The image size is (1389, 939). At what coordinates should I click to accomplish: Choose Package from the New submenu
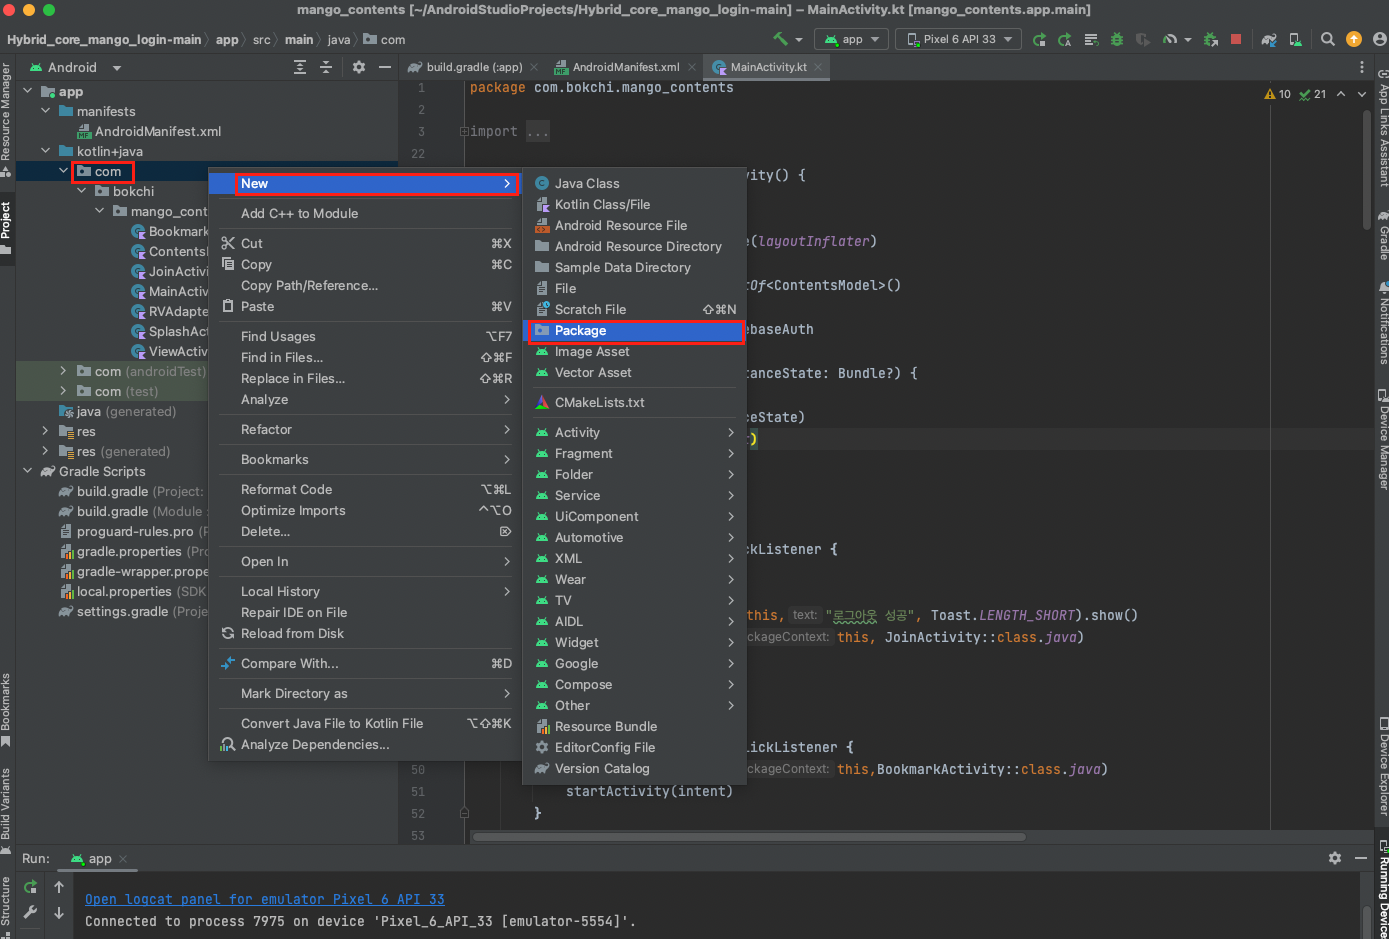[580, 331]
